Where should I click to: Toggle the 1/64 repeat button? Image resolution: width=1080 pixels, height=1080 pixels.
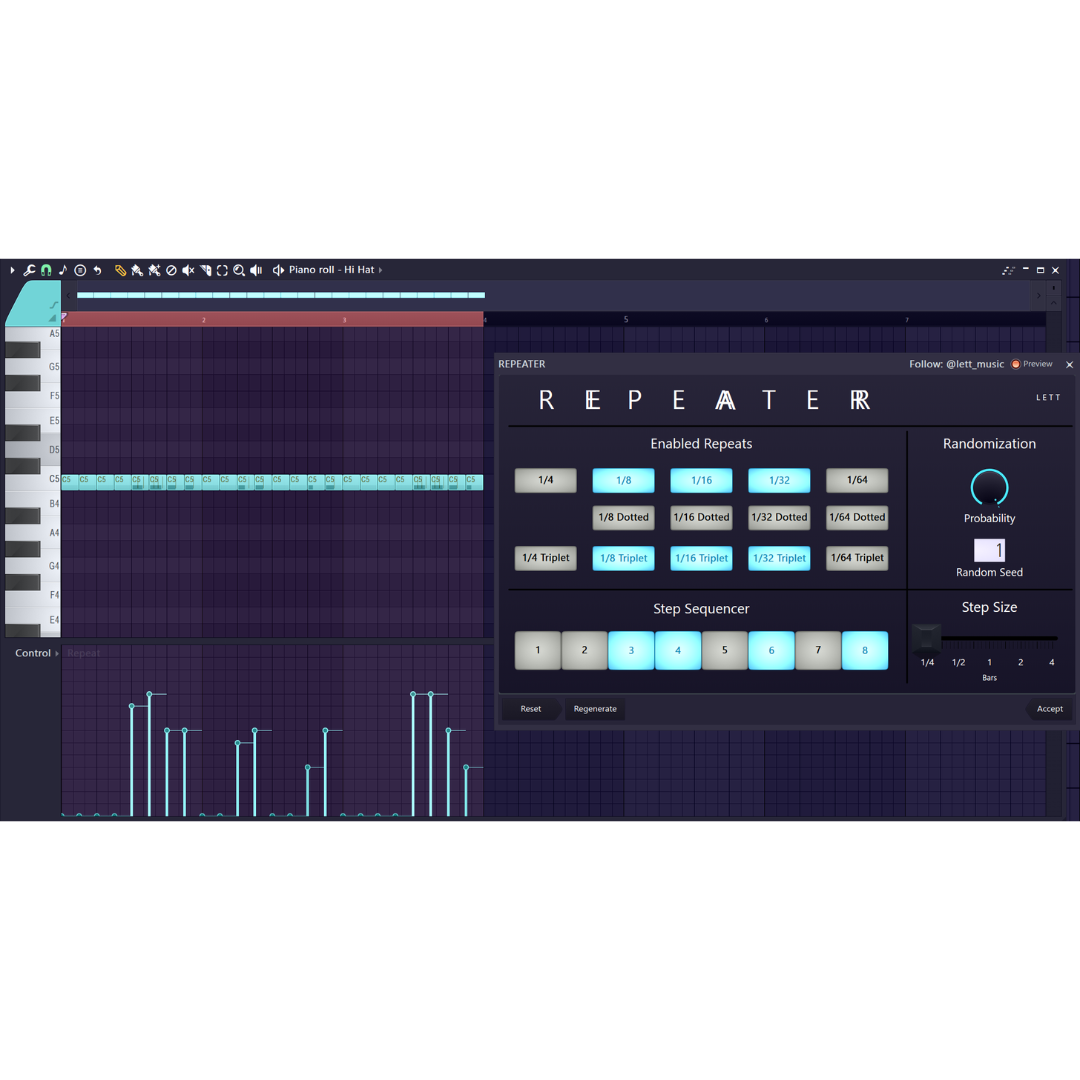click(857, 480)
